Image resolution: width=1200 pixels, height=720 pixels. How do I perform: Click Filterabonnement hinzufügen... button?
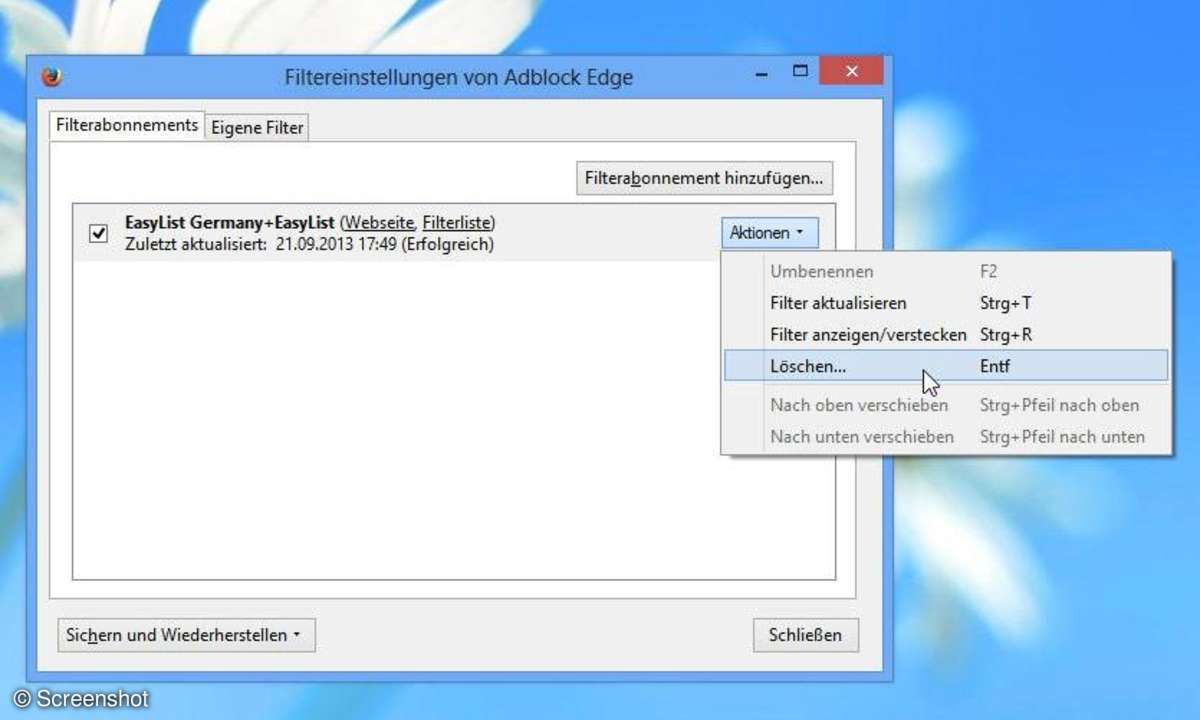pyautogui.click(x=704, y=178)
